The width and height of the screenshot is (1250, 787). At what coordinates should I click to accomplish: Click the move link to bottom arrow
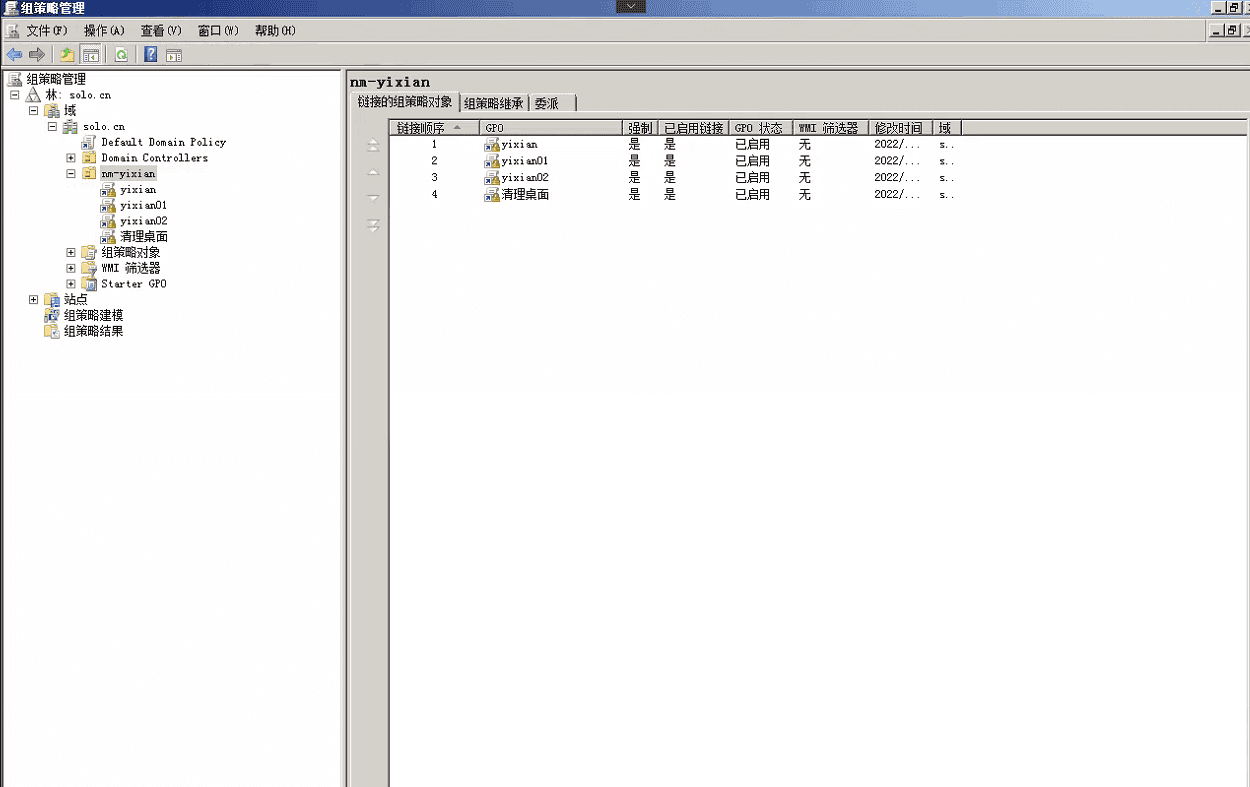pyautogui.click(x=373, y=225)
